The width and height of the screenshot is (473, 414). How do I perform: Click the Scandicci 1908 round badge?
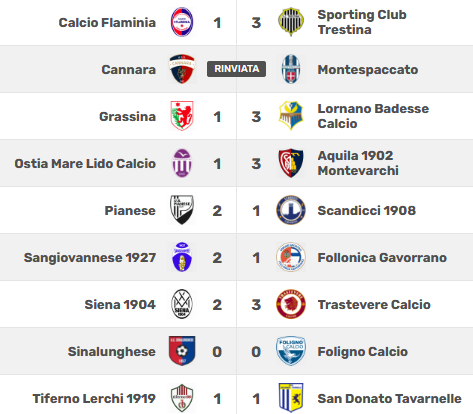coord(291,210)
